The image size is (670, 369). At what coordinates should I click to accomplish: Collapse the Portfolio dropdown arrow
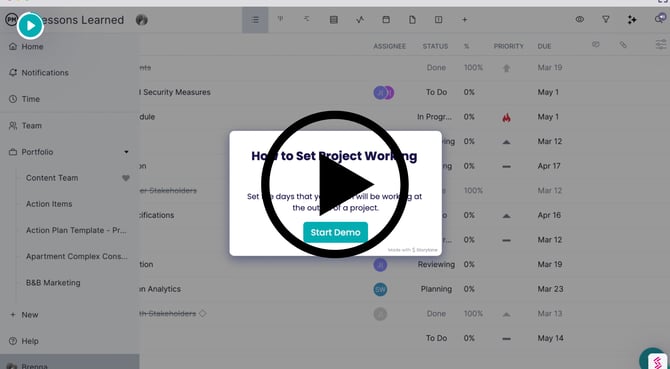pos(126,152)
